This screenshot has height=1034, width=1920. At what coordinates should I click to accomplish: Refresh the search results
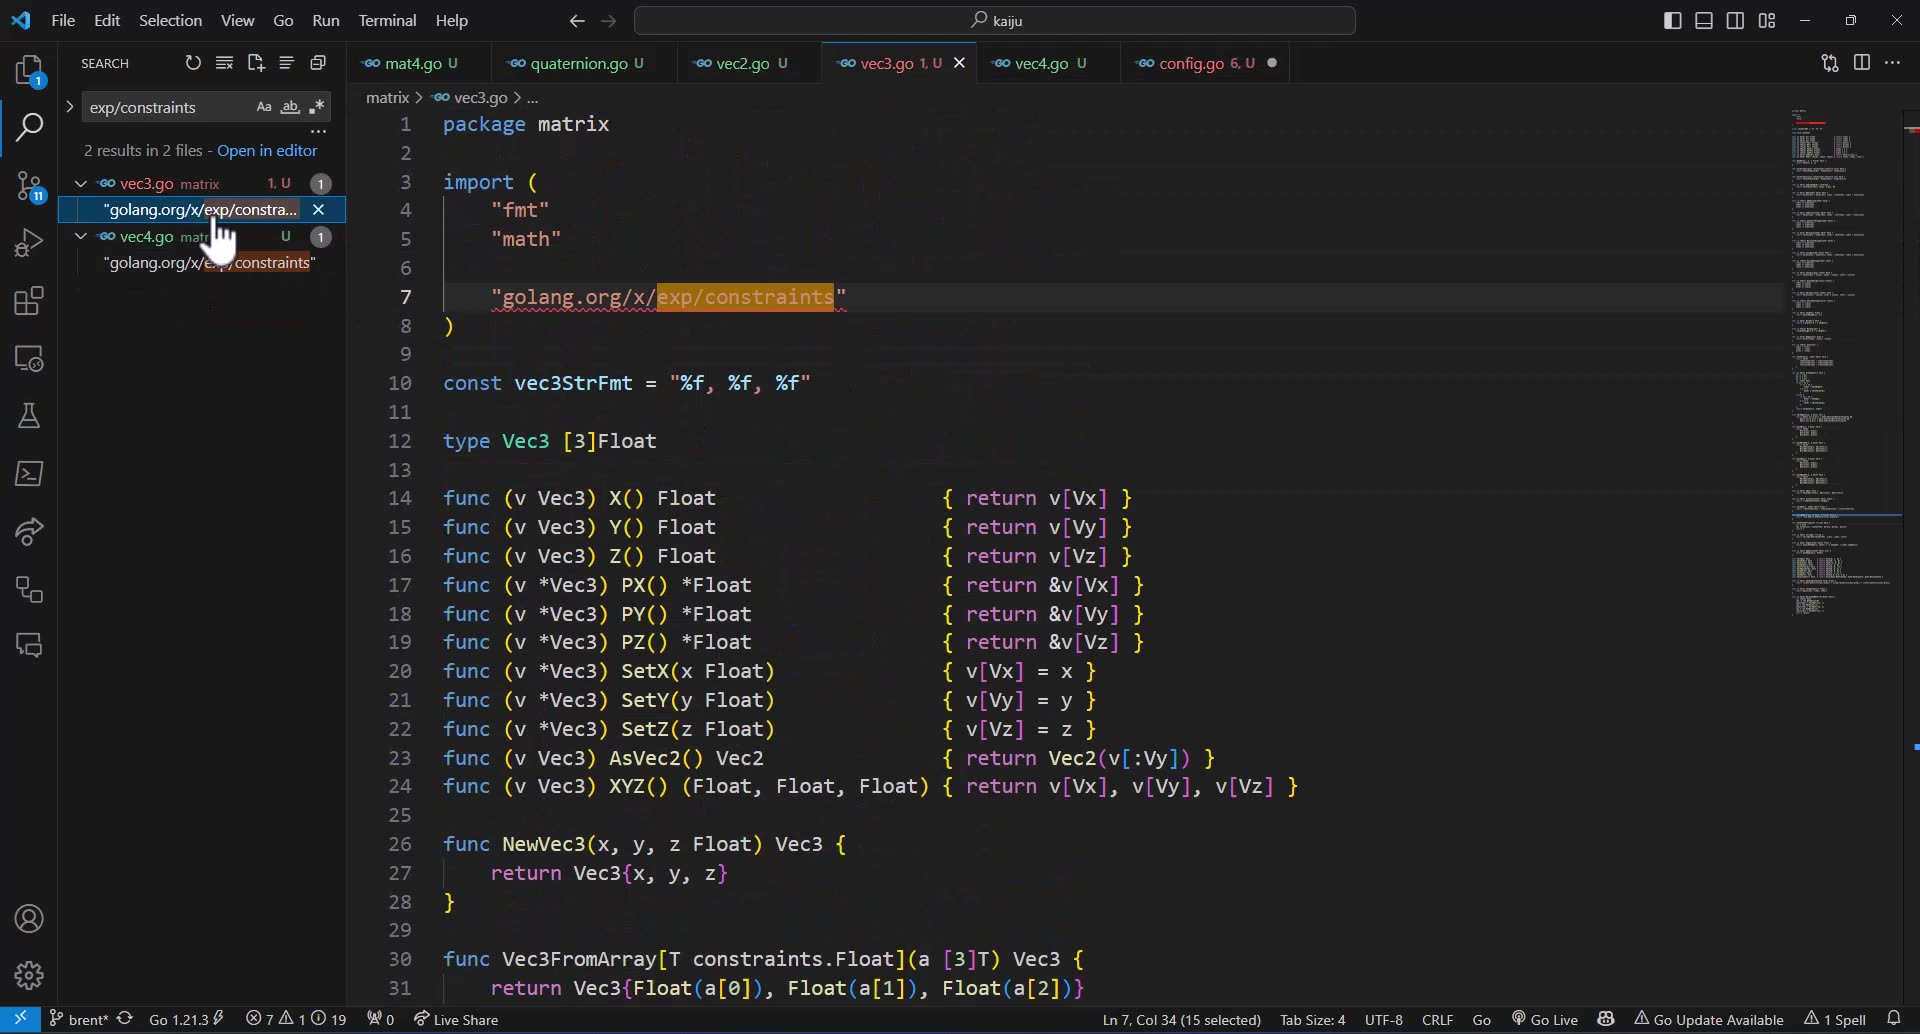click(x=193, y=63)
